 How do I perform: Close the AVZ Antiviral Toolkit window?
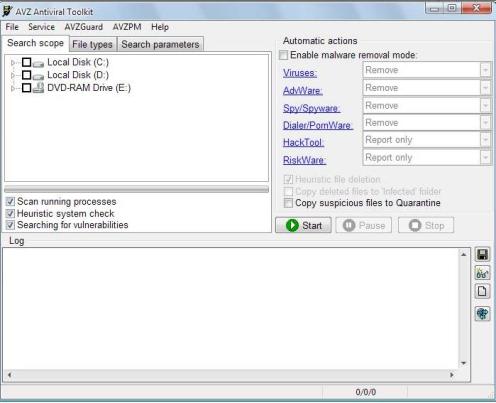click(477, 8)
